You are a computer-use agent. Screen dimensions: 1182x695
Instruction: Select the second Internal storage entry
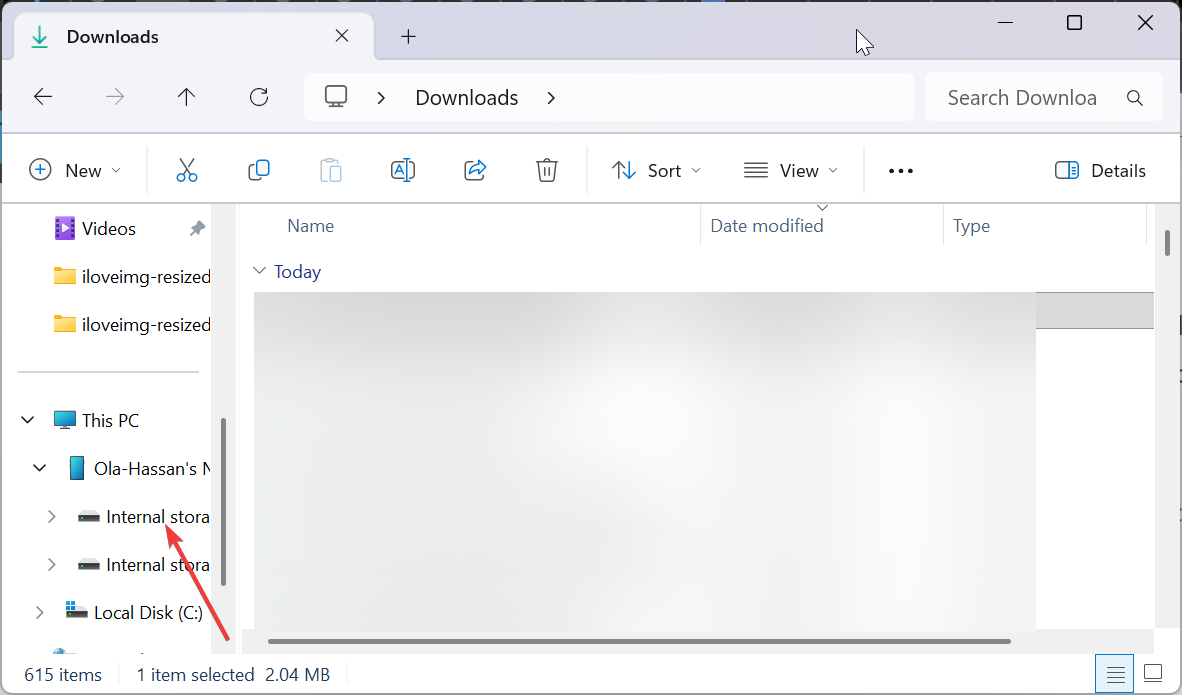point(144,565)
